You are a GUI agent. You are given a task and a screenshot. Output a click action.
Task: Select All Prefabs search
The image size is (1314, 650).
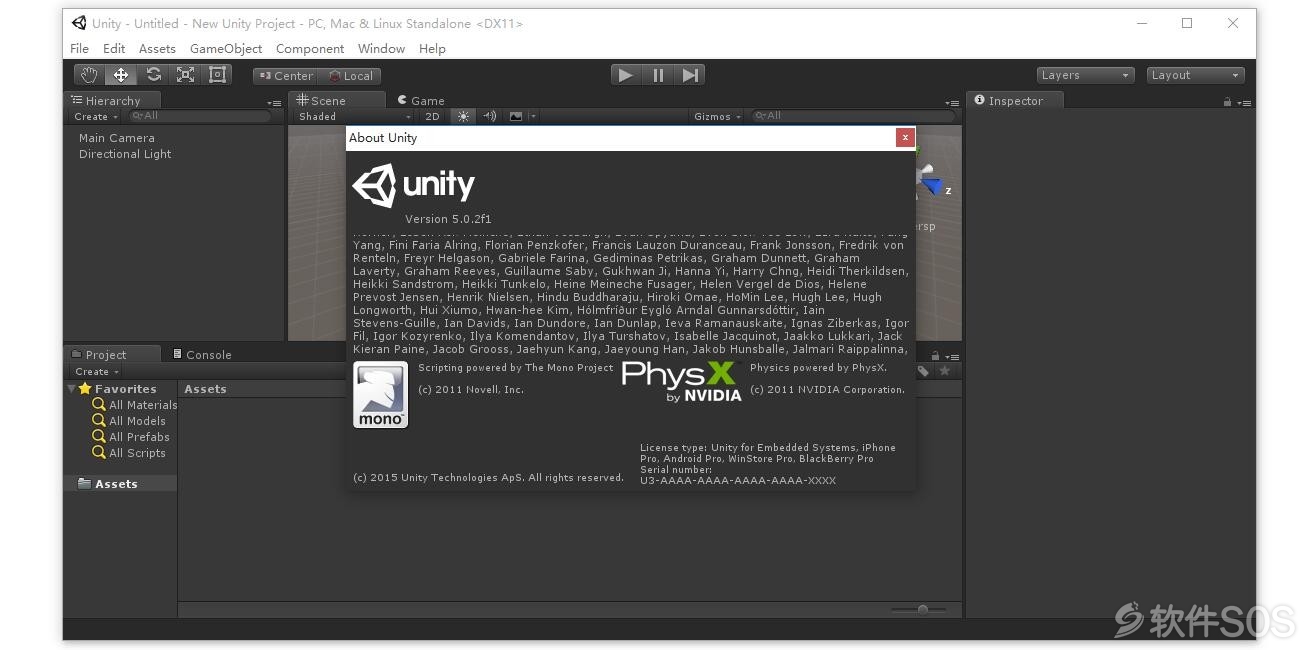[131, 437]
